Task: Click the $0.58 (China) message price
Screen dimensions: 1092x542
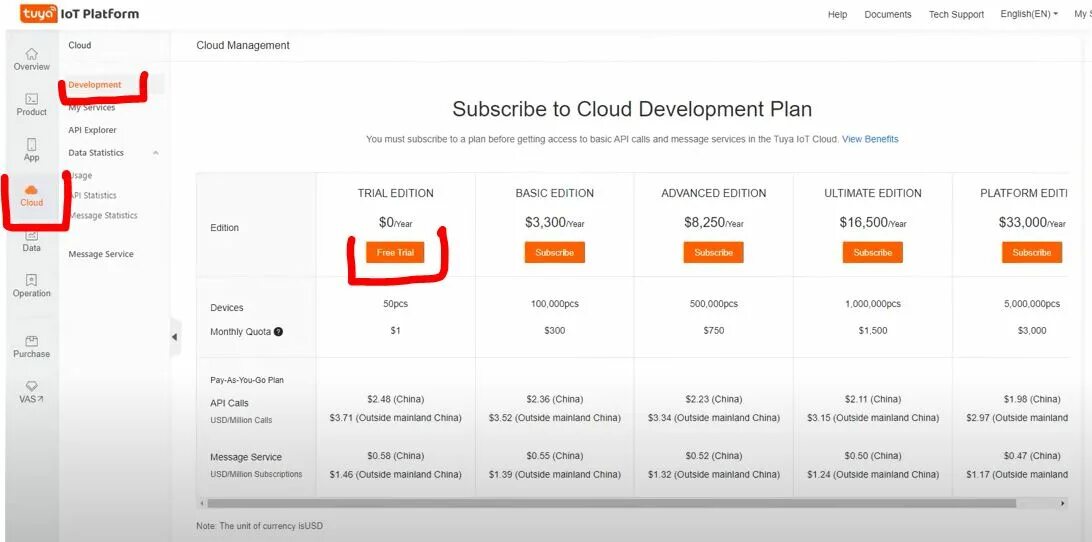Action: point(396,456)
